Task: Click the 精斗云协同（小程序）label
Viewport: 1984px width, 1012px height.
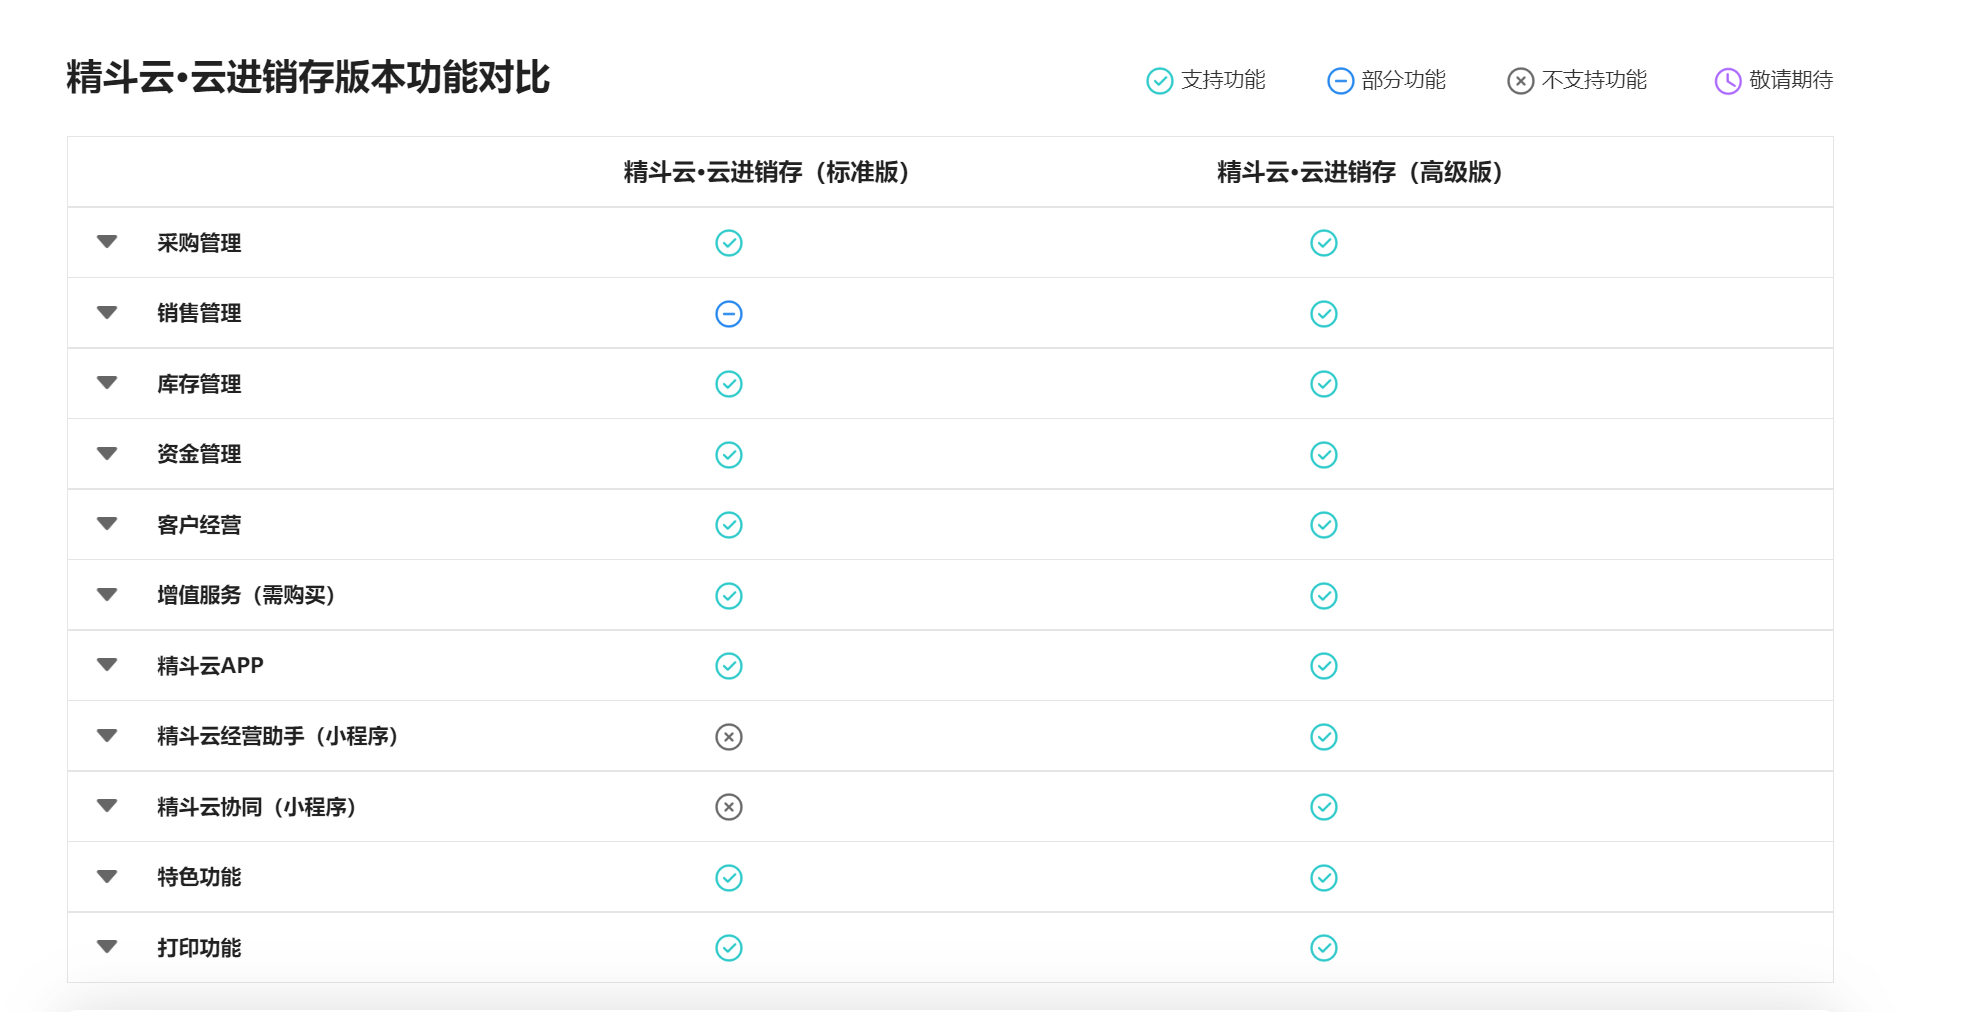Action: (258, 807)
